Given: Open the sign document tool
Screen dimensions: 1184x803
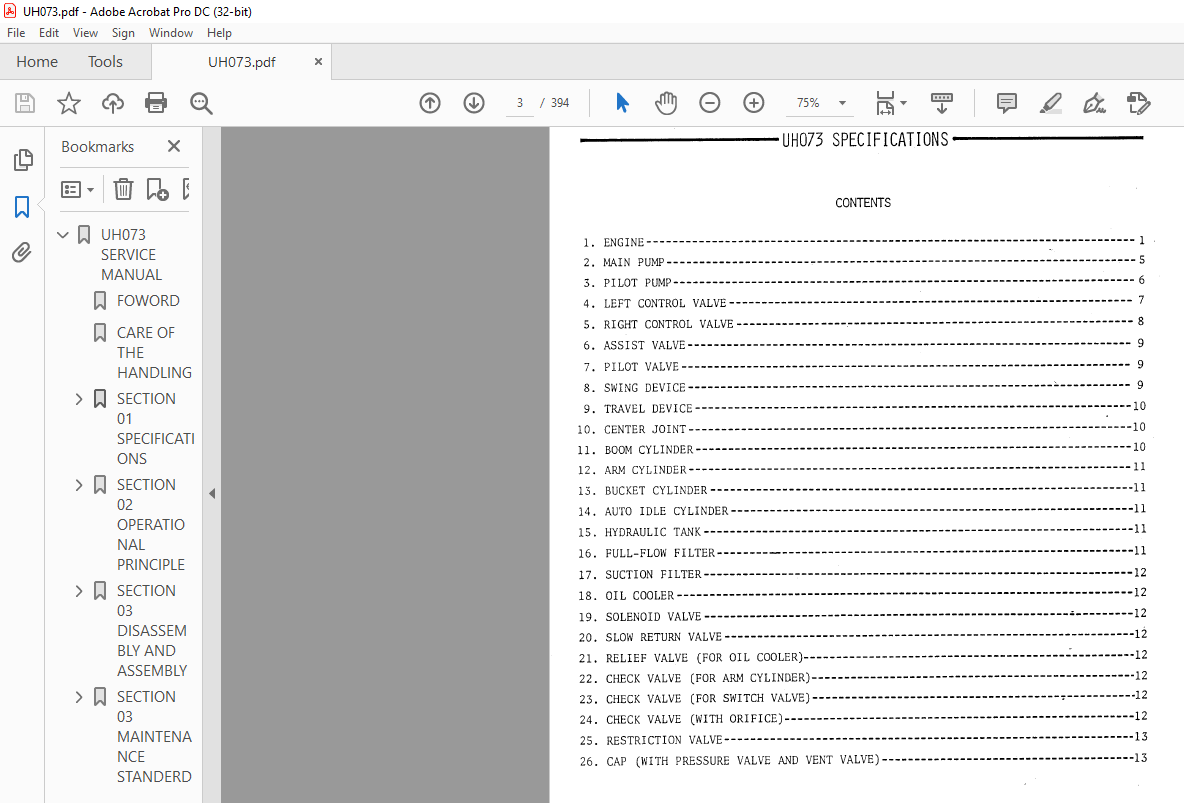Looking at the screenshot, I should [x=1094, y=103].
